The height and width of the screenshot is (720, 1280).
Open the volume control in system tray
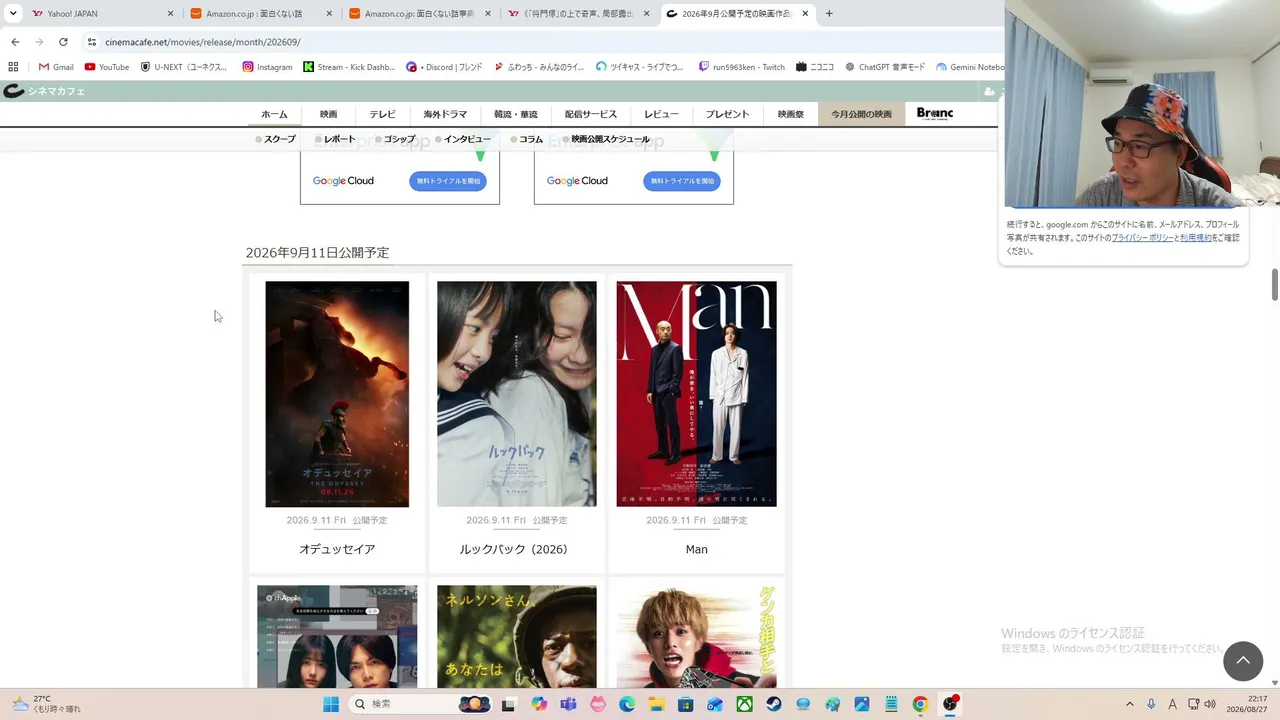(x=1210, y=704)
